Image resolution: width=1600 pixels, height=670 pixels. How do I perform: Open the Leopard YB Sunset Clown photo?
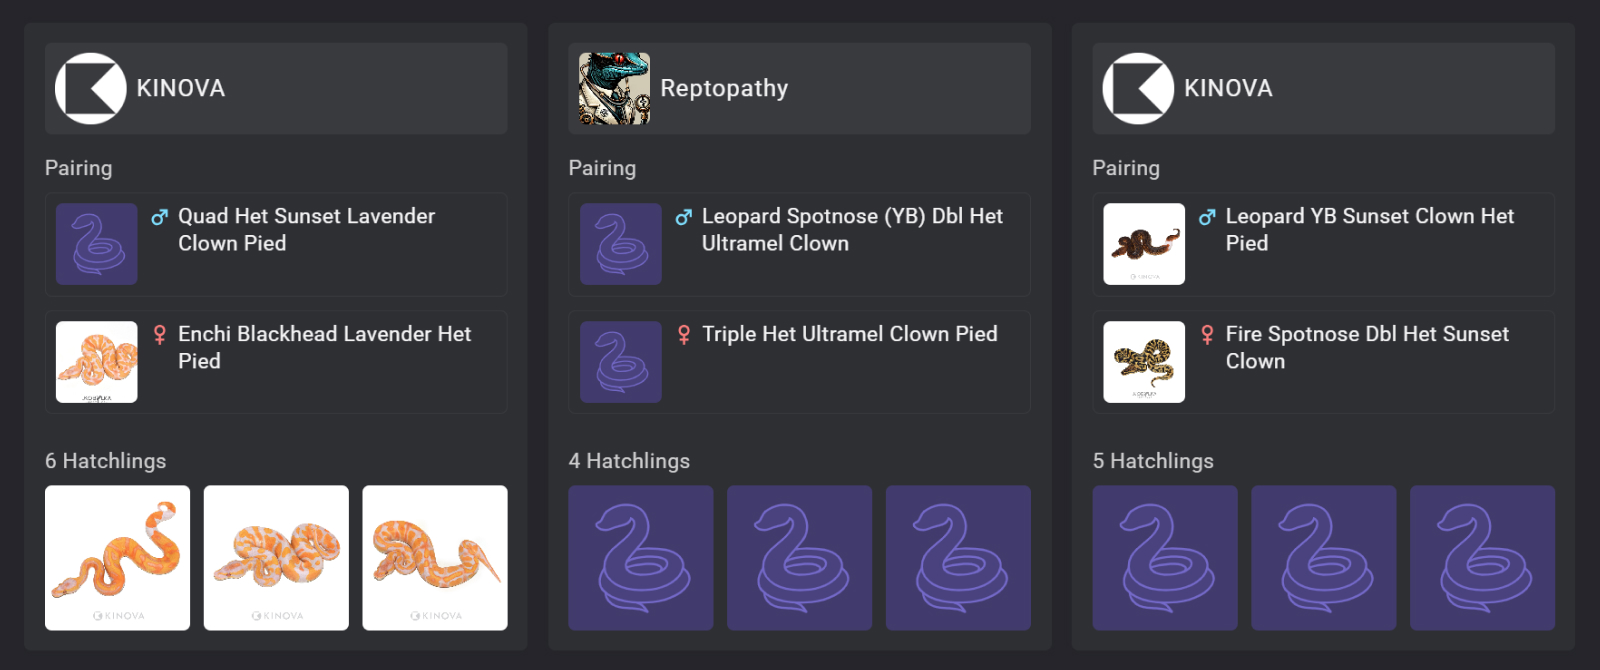tap(1144, 244)
